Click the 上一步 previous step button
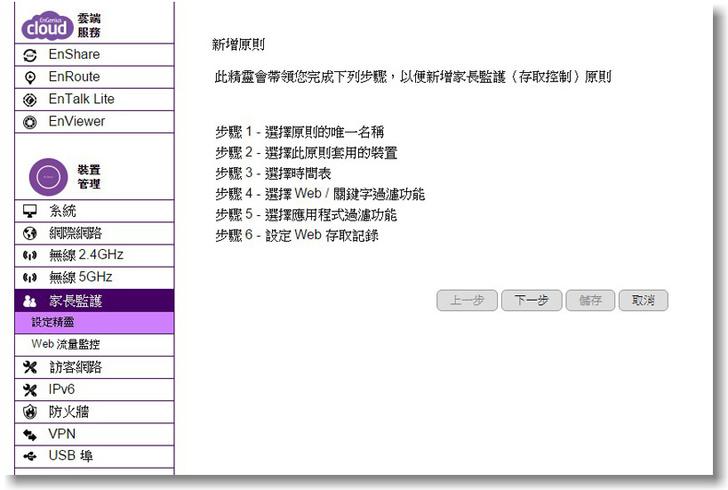Viewport: 728px width, 490px height. click(x=467, y=301)
